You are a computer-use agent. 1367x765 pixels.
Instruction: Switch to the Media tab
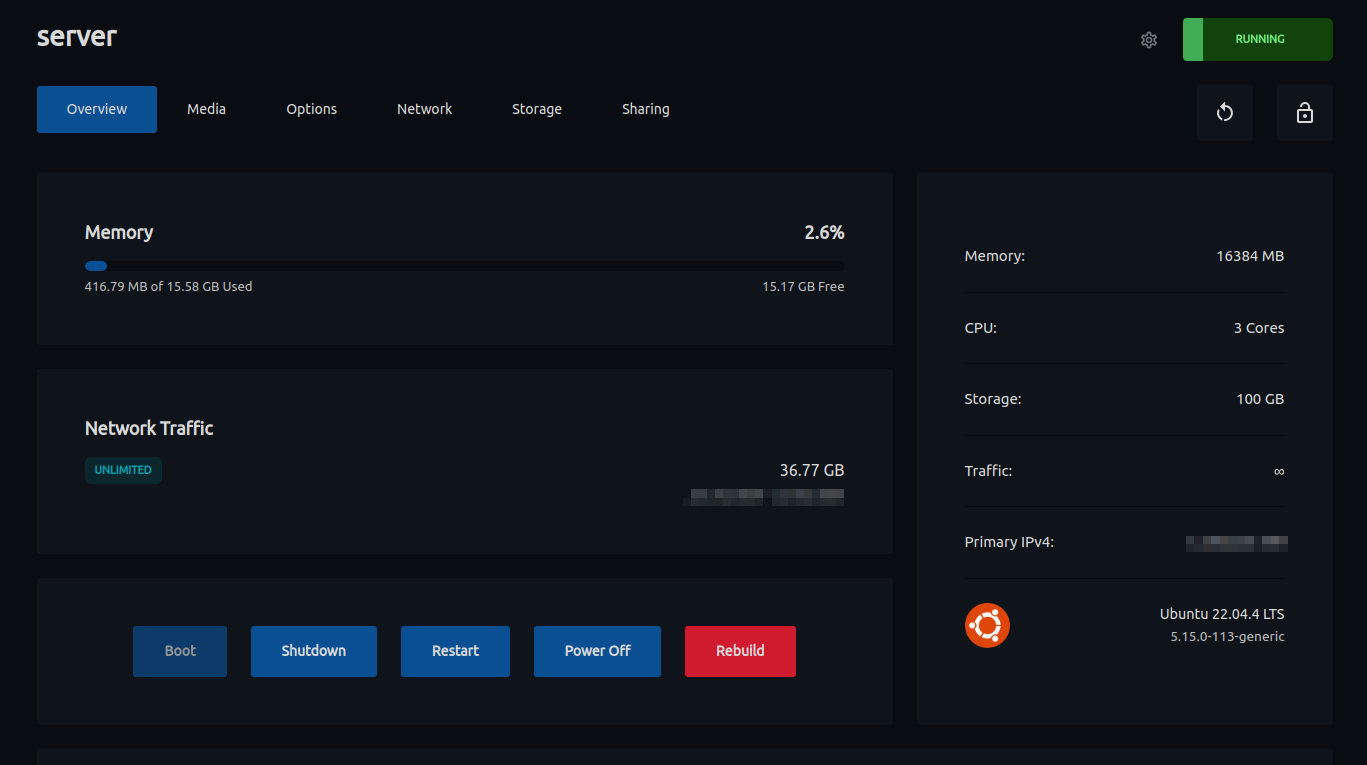(206, 109)
